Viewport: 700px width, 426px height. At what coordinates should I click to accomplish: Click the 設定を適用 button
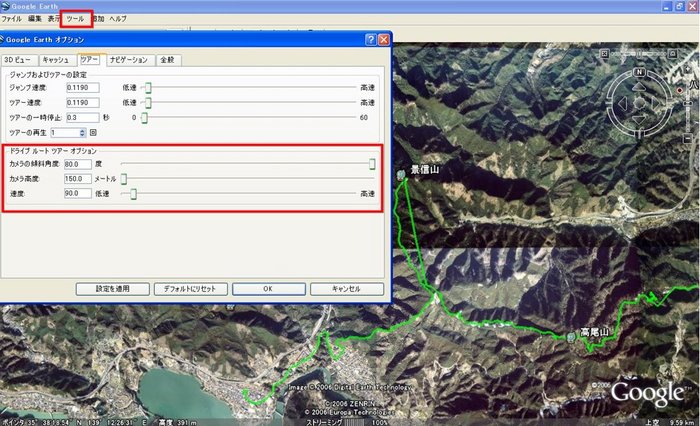coord(112,289)
